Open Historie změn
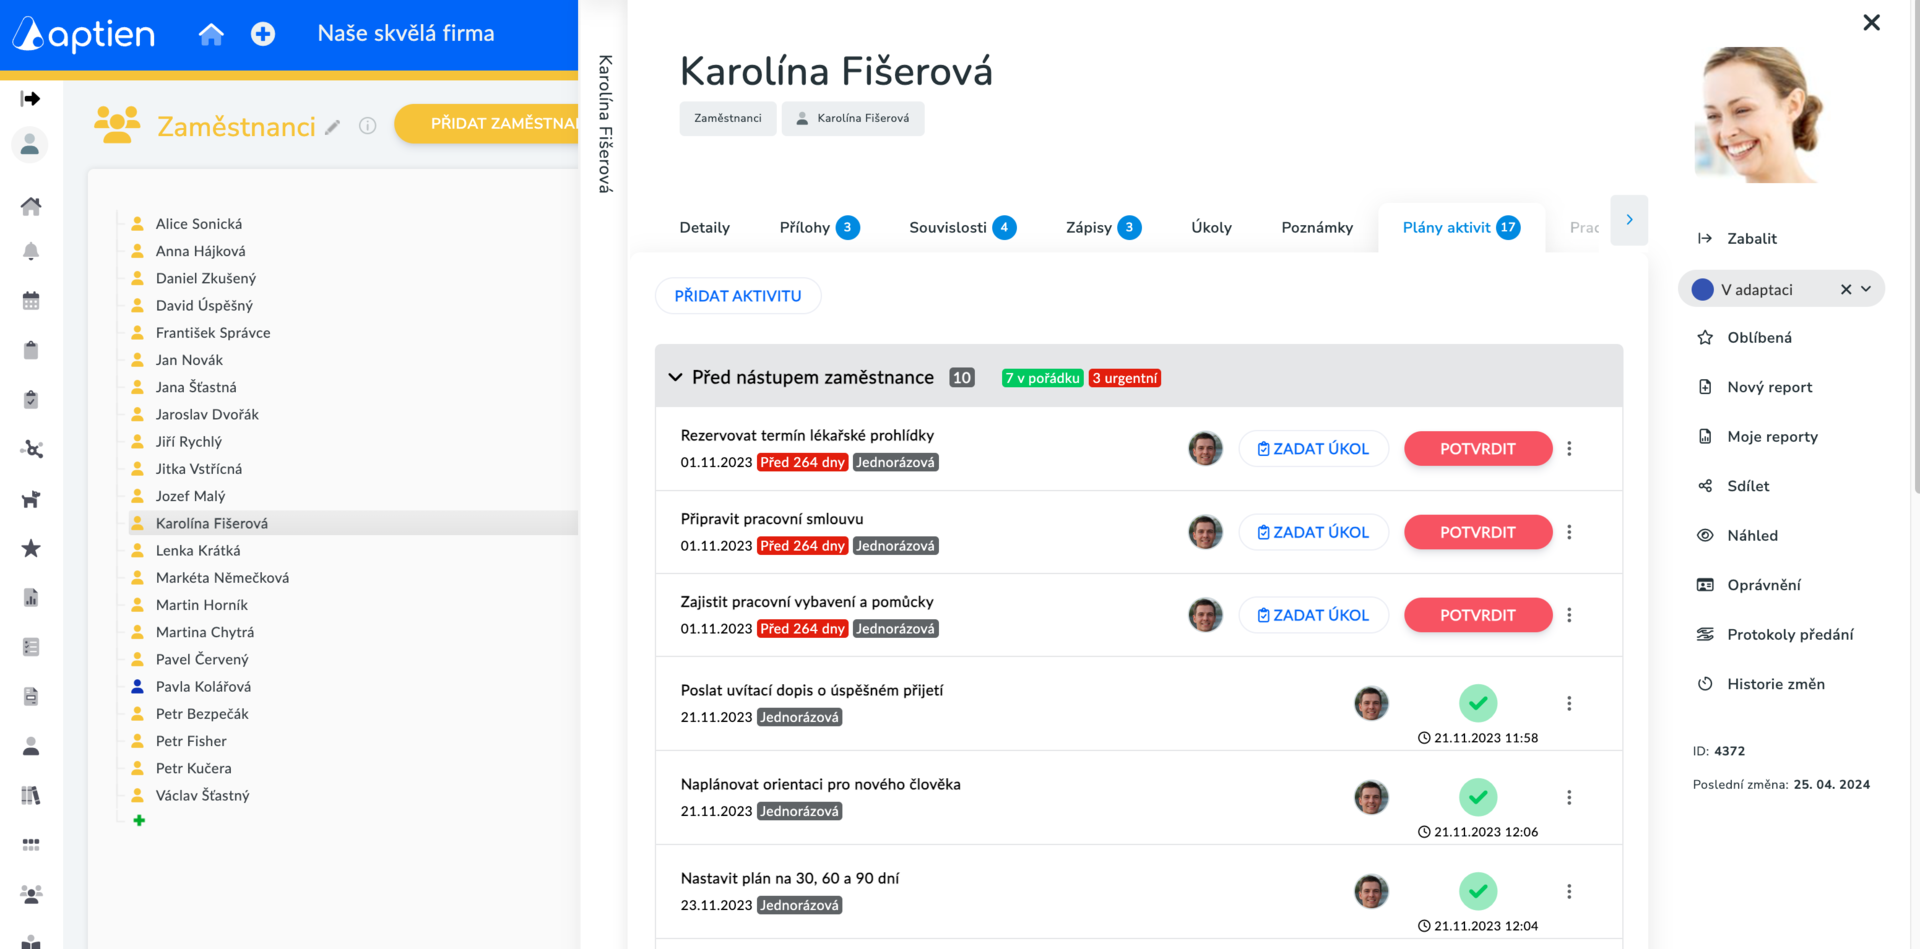Viewport: 1920px width, 949px height. [1761, 684]
